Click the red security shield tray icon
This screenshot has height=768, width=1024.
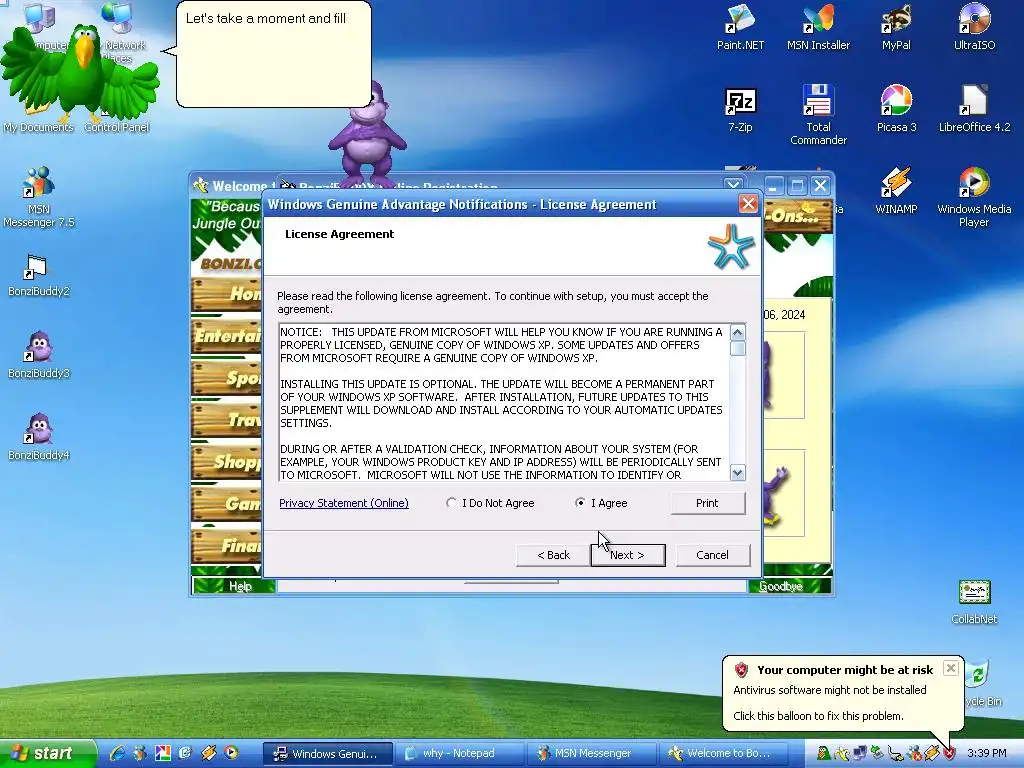(949, 754)
